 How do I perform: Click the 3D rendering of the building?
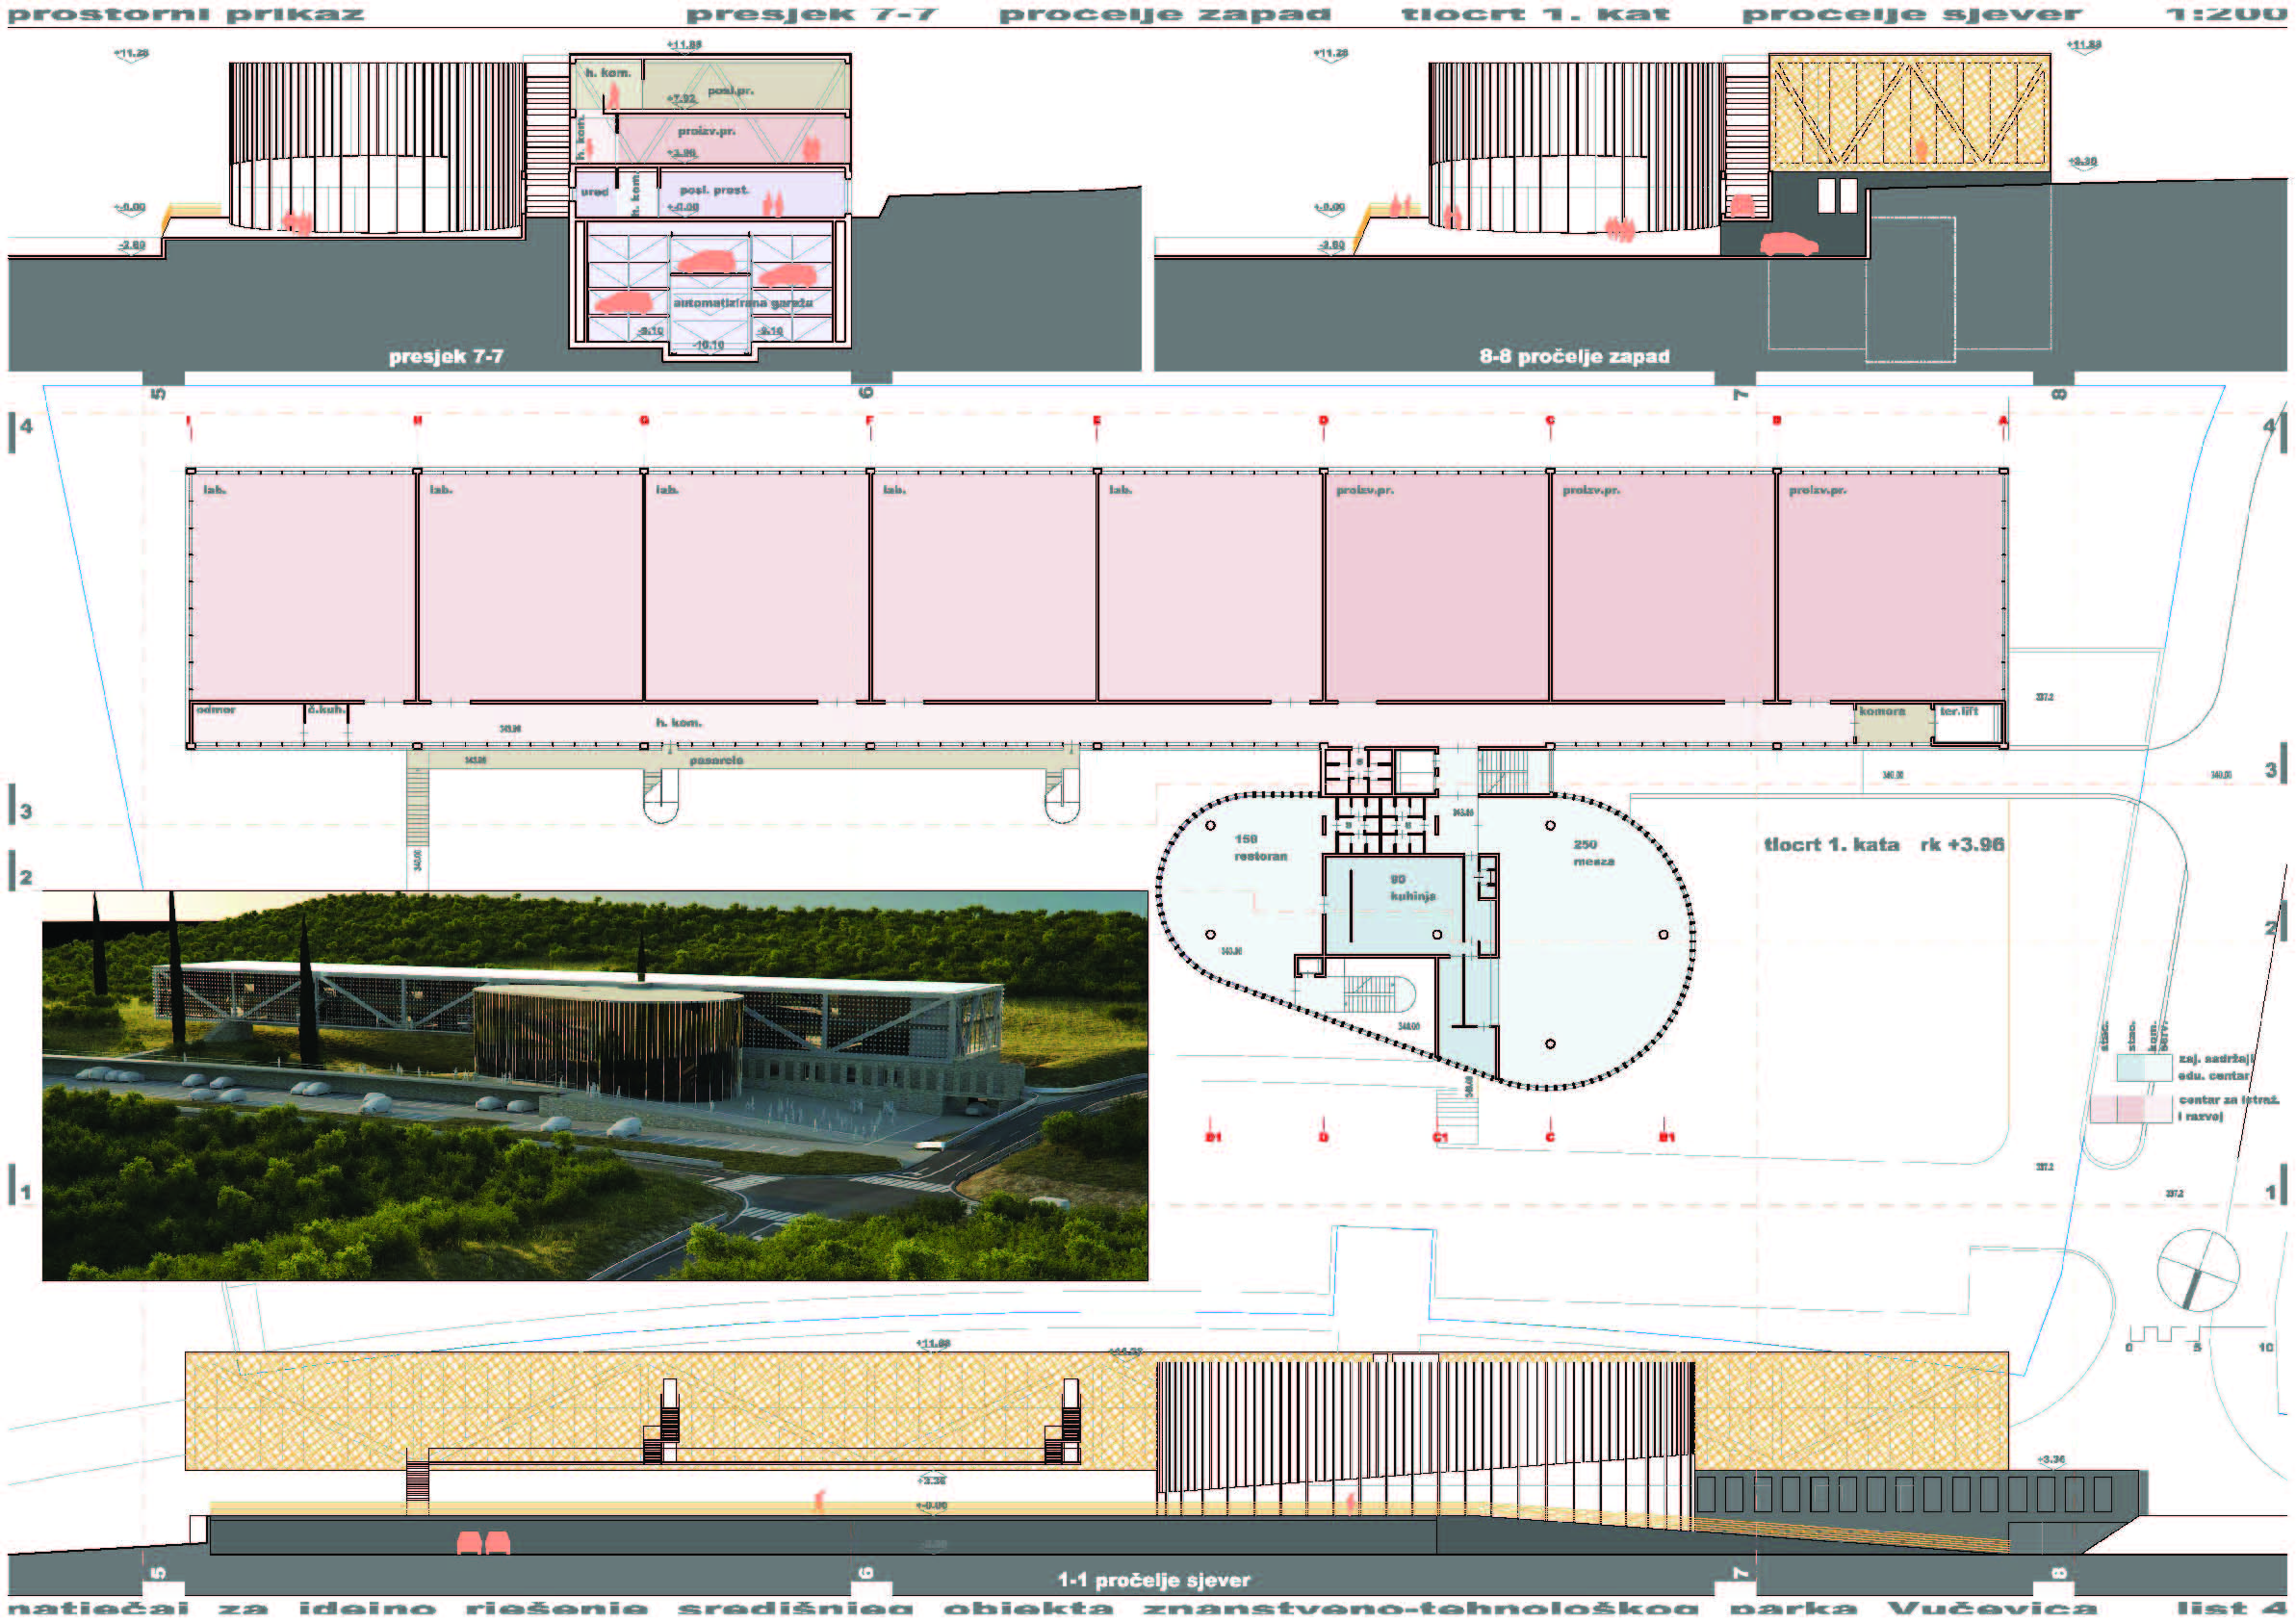point(595,1085)
